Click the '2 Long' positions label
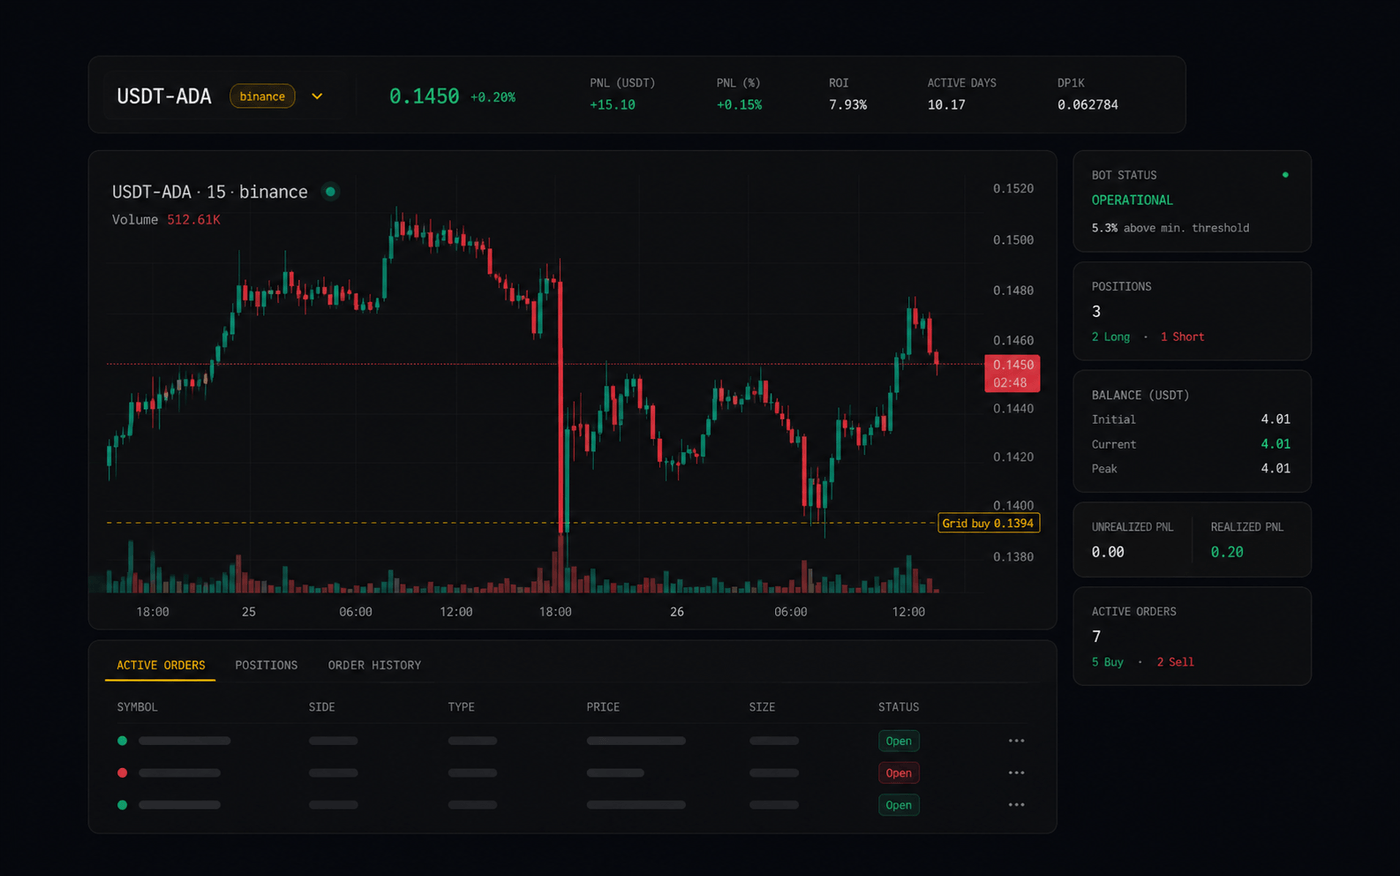Viewport: 1400px width, 876px height. (x=1110, y=337)
